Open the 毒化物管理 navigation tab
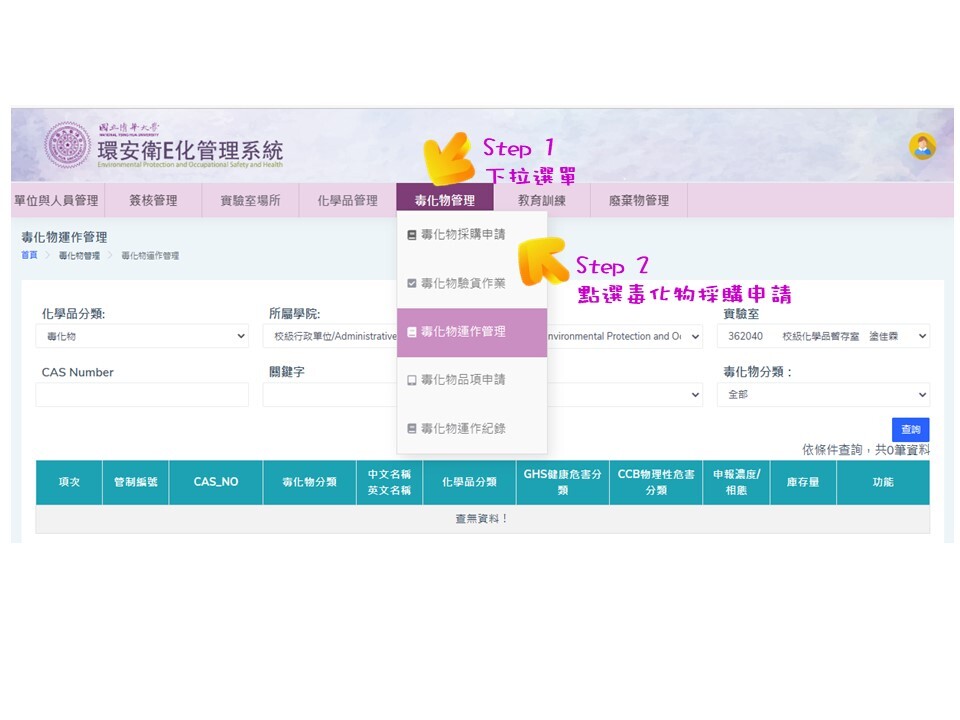 (x=444, y=200)
